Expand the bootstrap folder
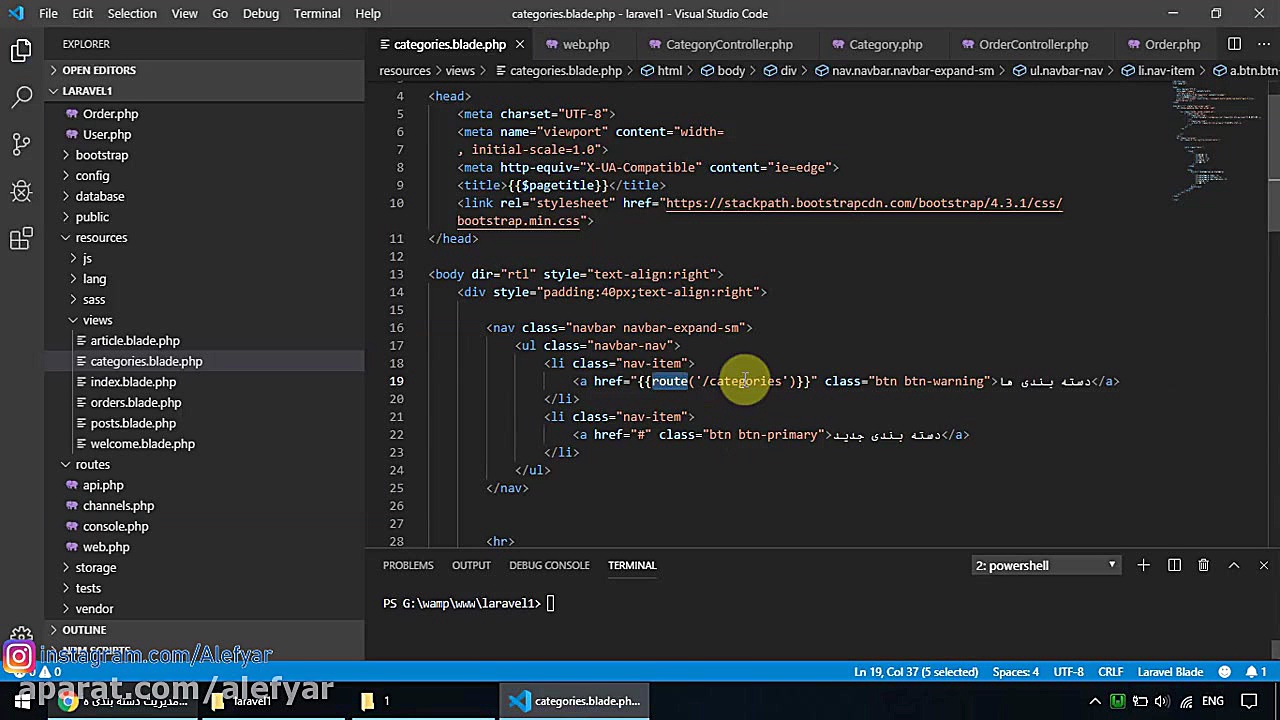The width and height of the screenshot is (1280, 720). pos(101,155)
